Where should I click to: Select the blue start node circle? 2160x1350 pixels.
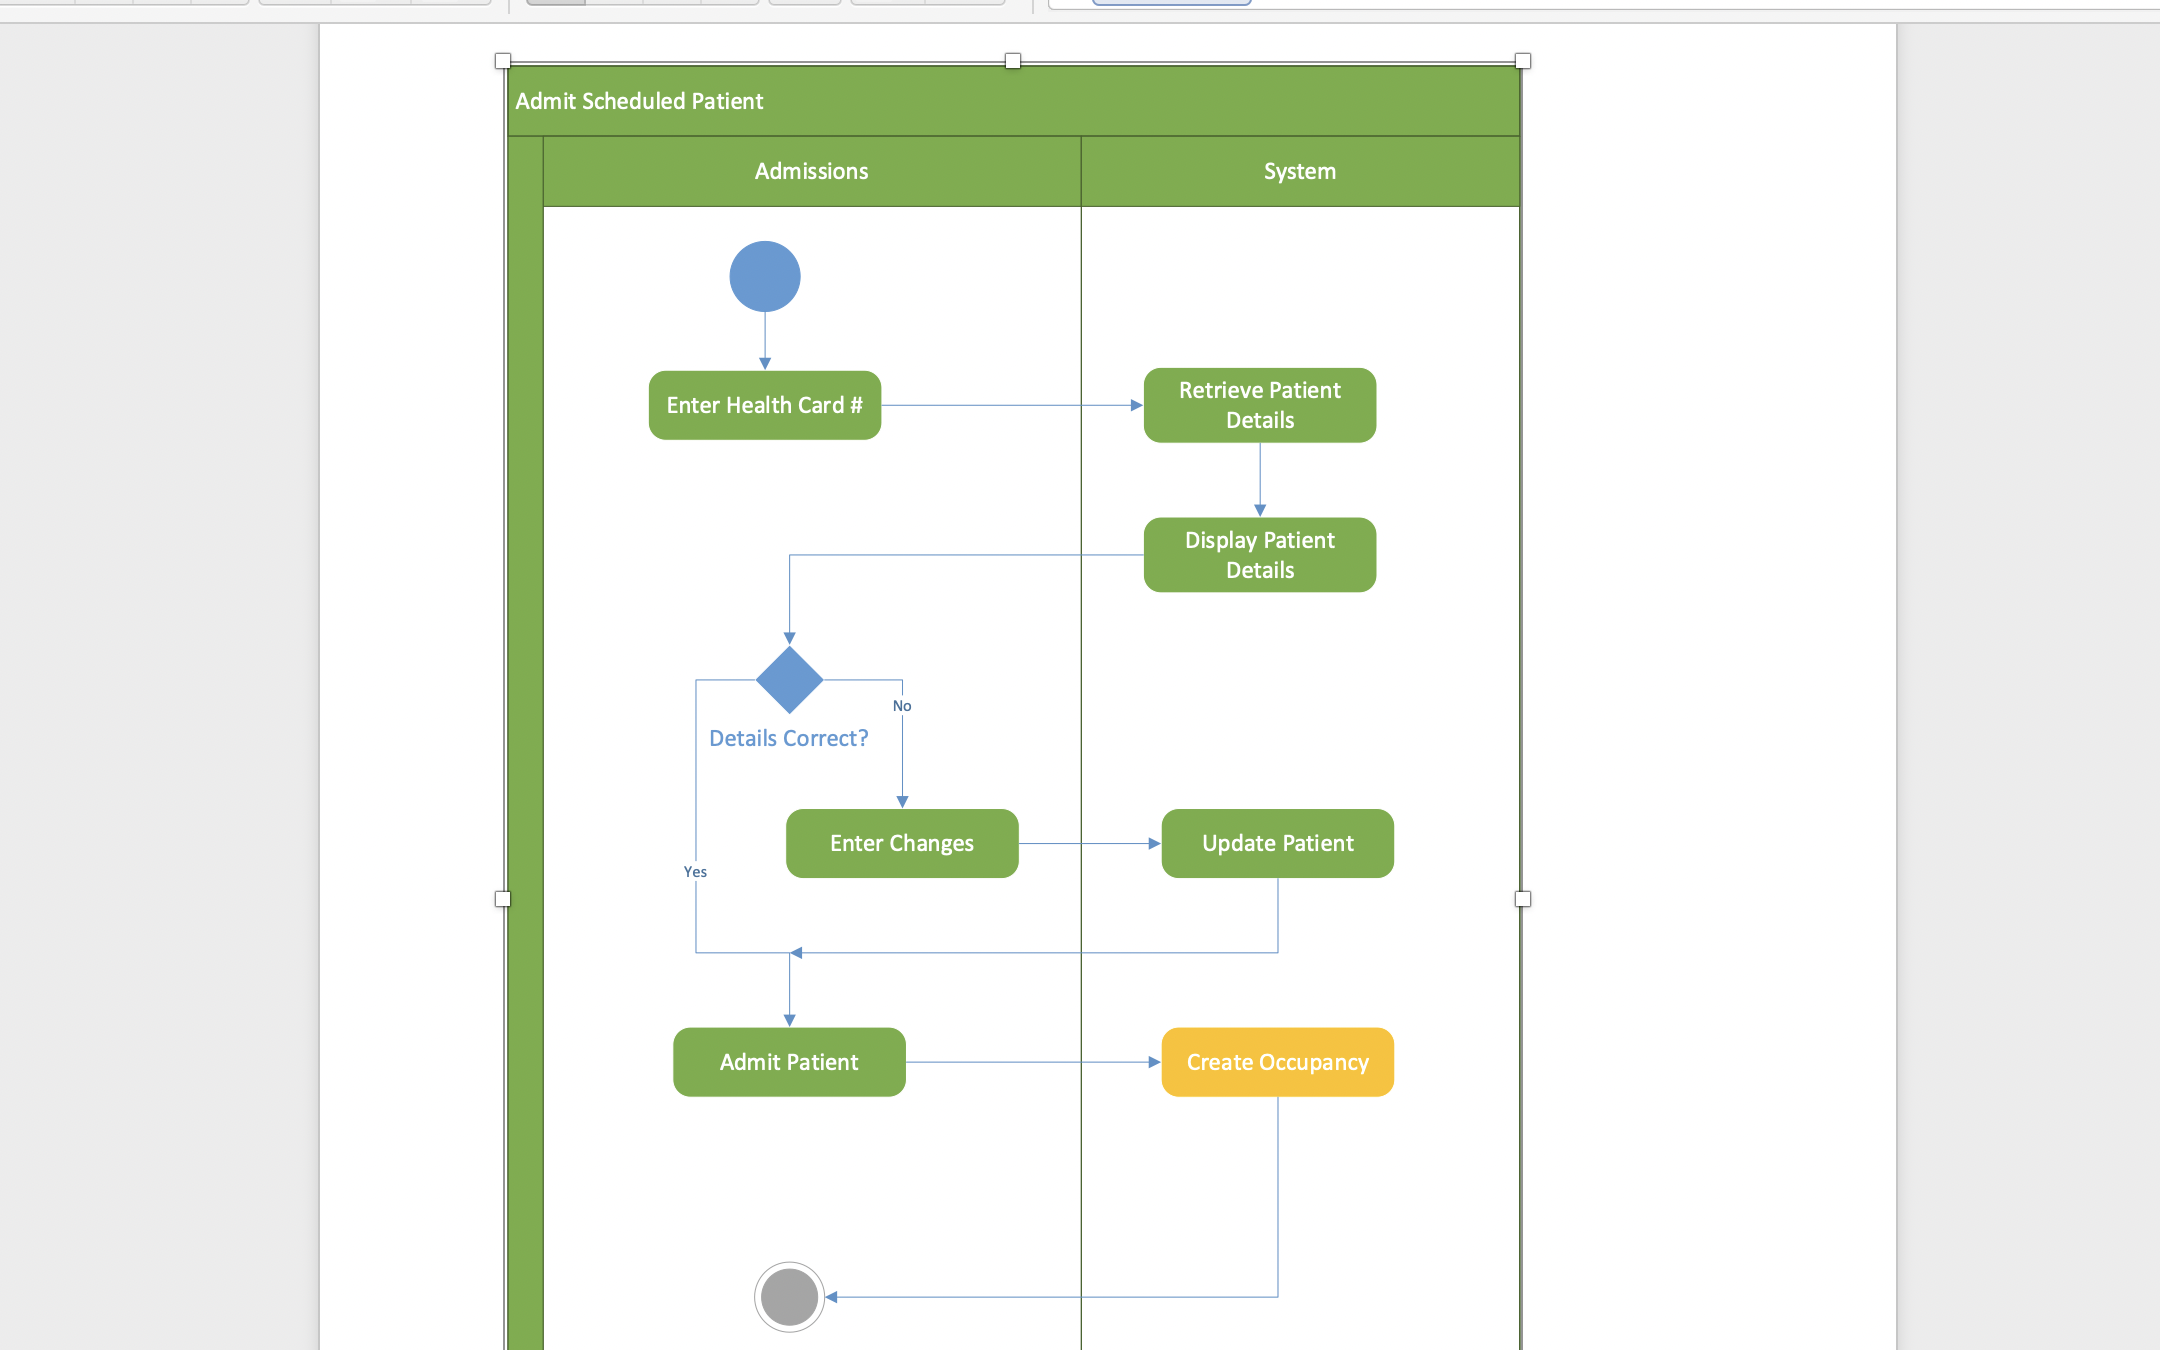pyautogui.click(x=764, y=277)
